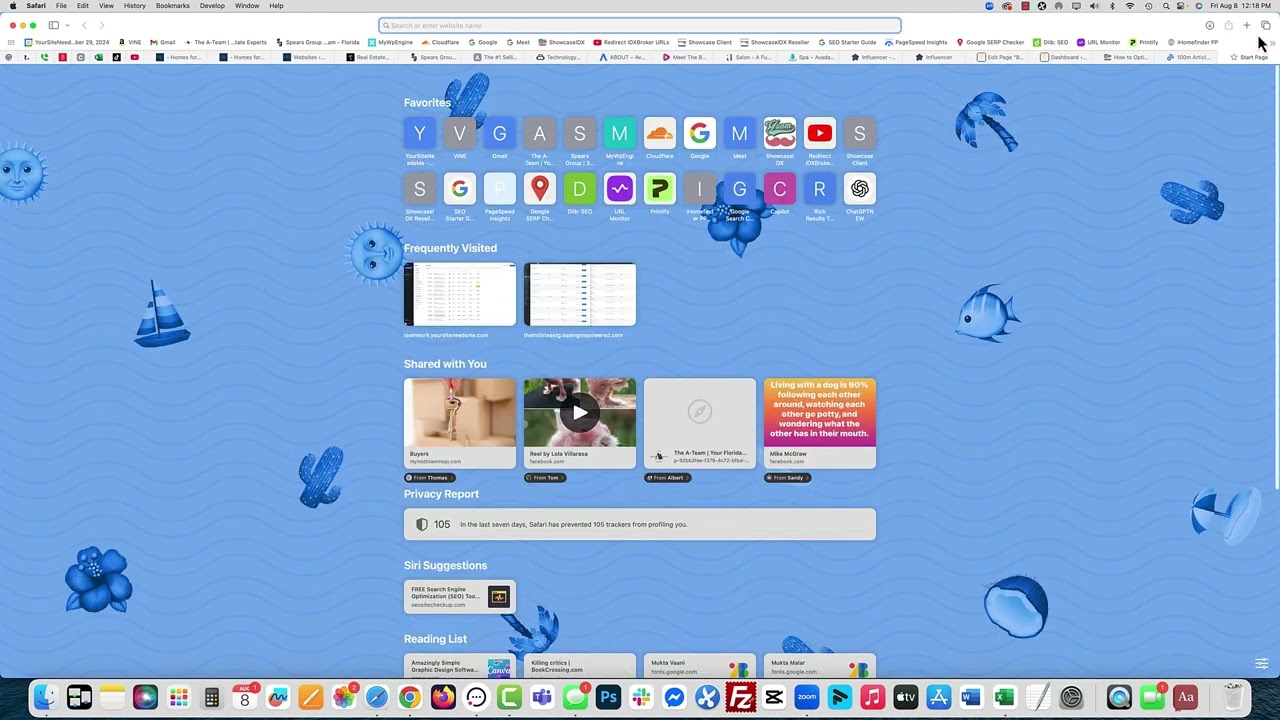Open the File menu
This screenshot has width=1280, height=720.
(61, 6)
